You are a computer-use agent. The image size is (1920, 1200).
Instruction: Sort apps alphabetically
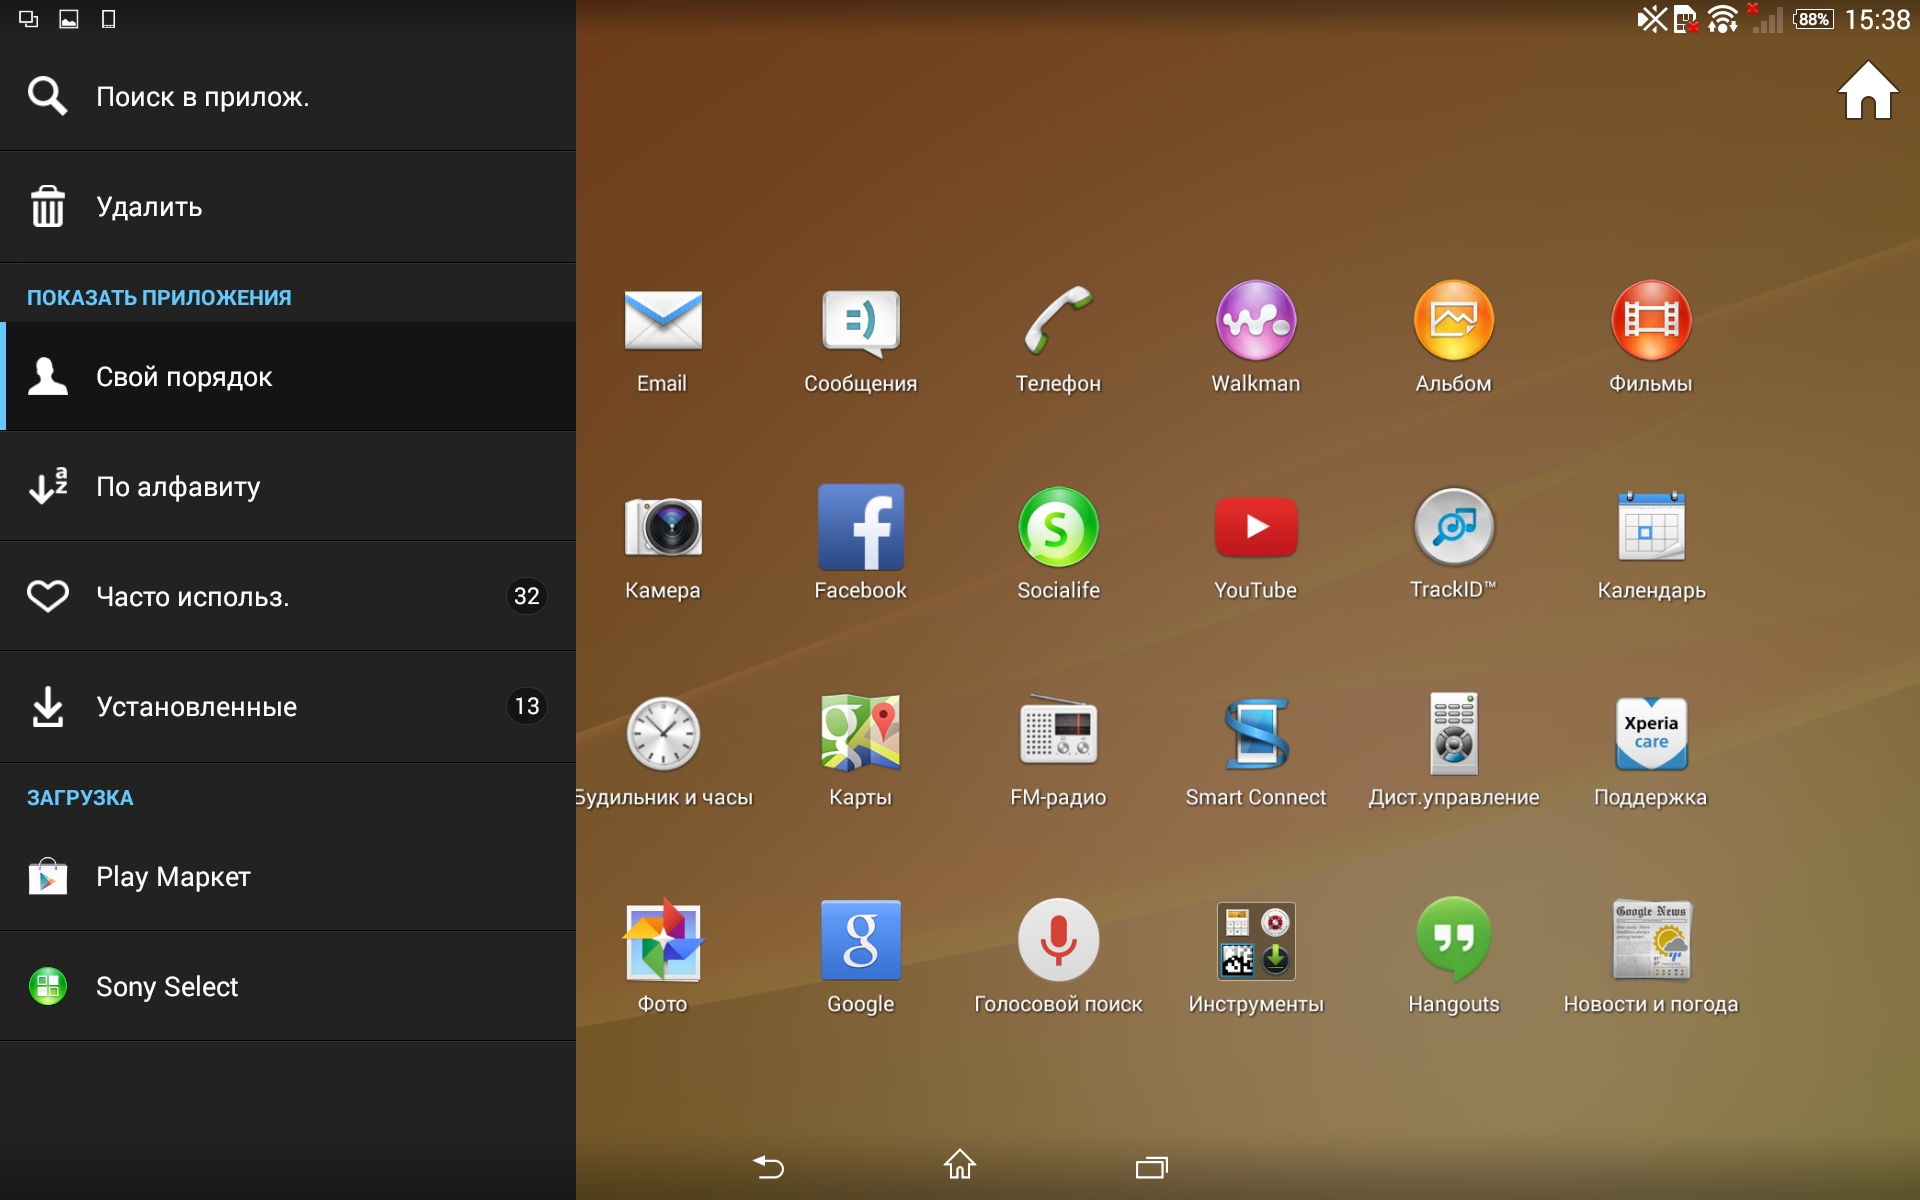288,487
